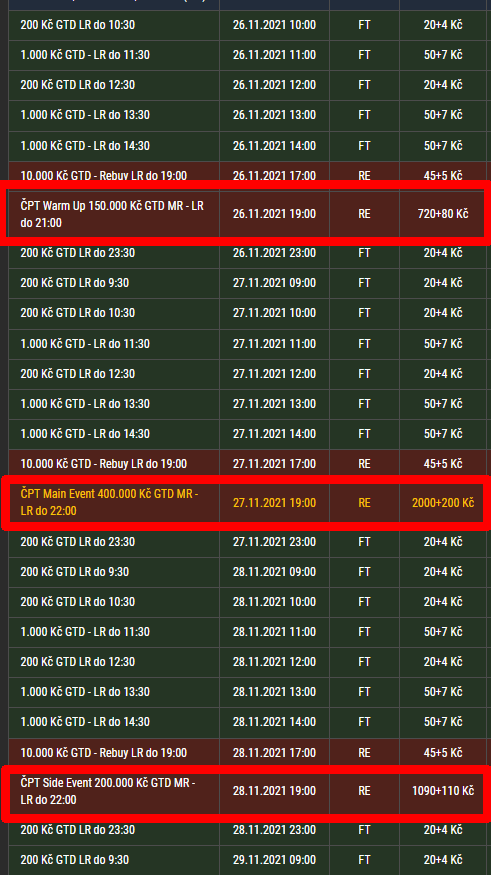
Task: Click the 28.11.2021 12:00 200 Kč GTD row
Action: click(247, 662)
